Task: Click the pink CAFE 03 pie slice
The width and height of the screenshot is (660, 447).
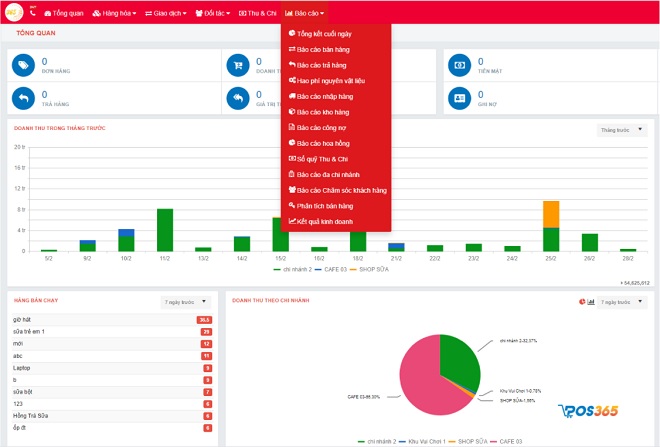Action: coord(421,383)
